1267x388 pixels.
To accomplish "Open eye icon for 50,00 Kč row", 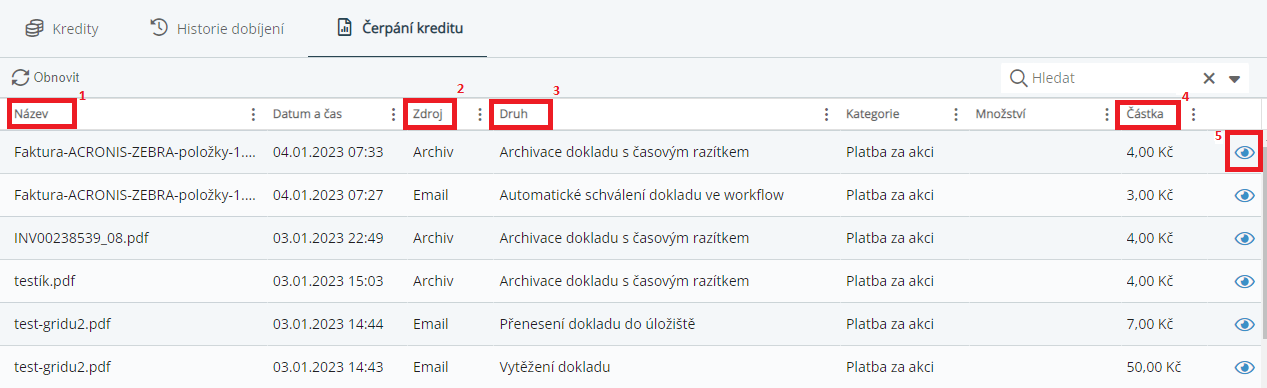I will click(x=1244, y=367).
